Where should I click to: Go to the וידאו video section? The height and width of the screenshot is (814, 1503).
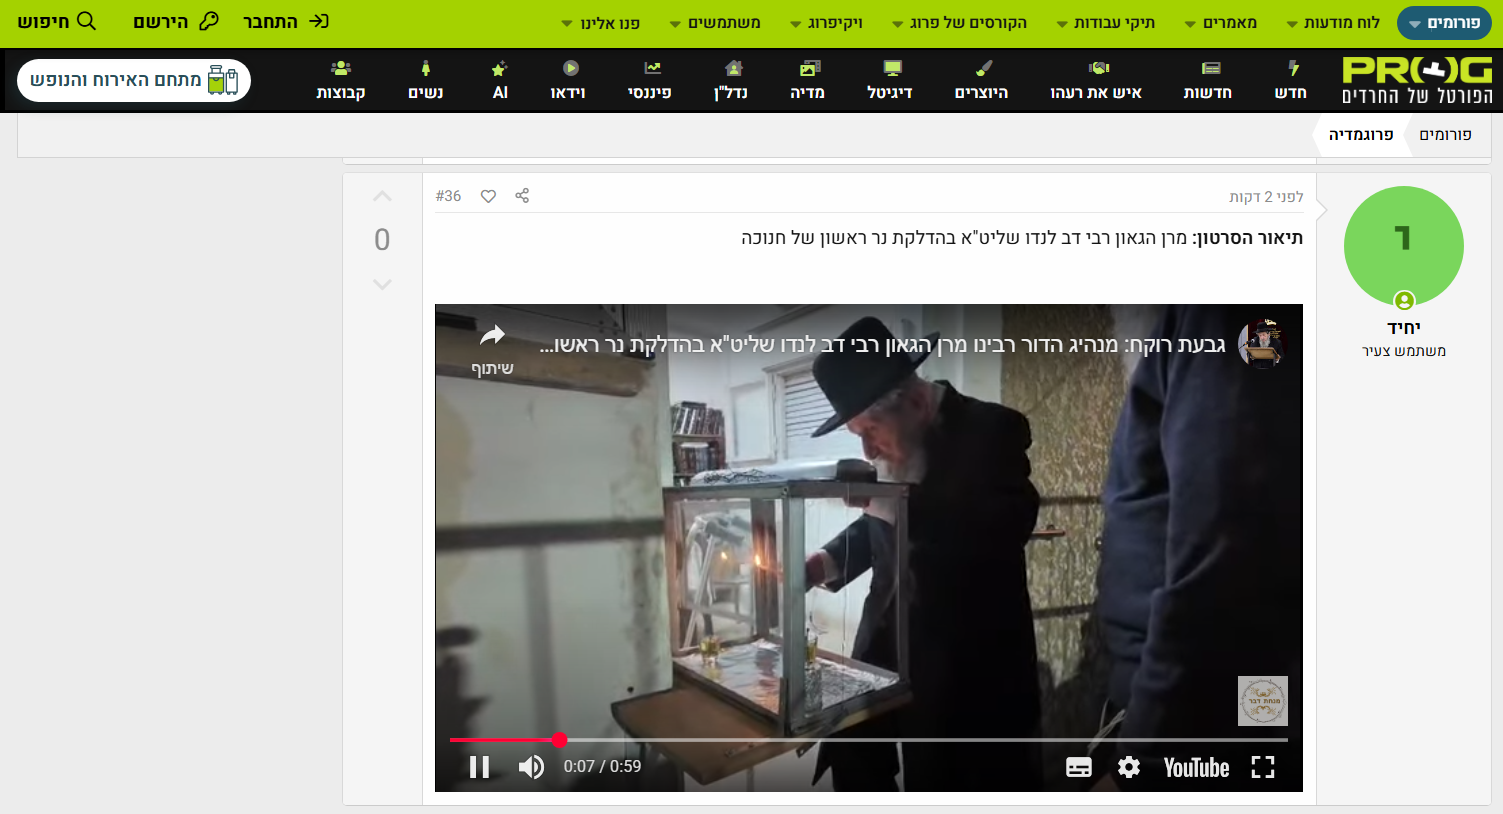[x=568, y=80]
